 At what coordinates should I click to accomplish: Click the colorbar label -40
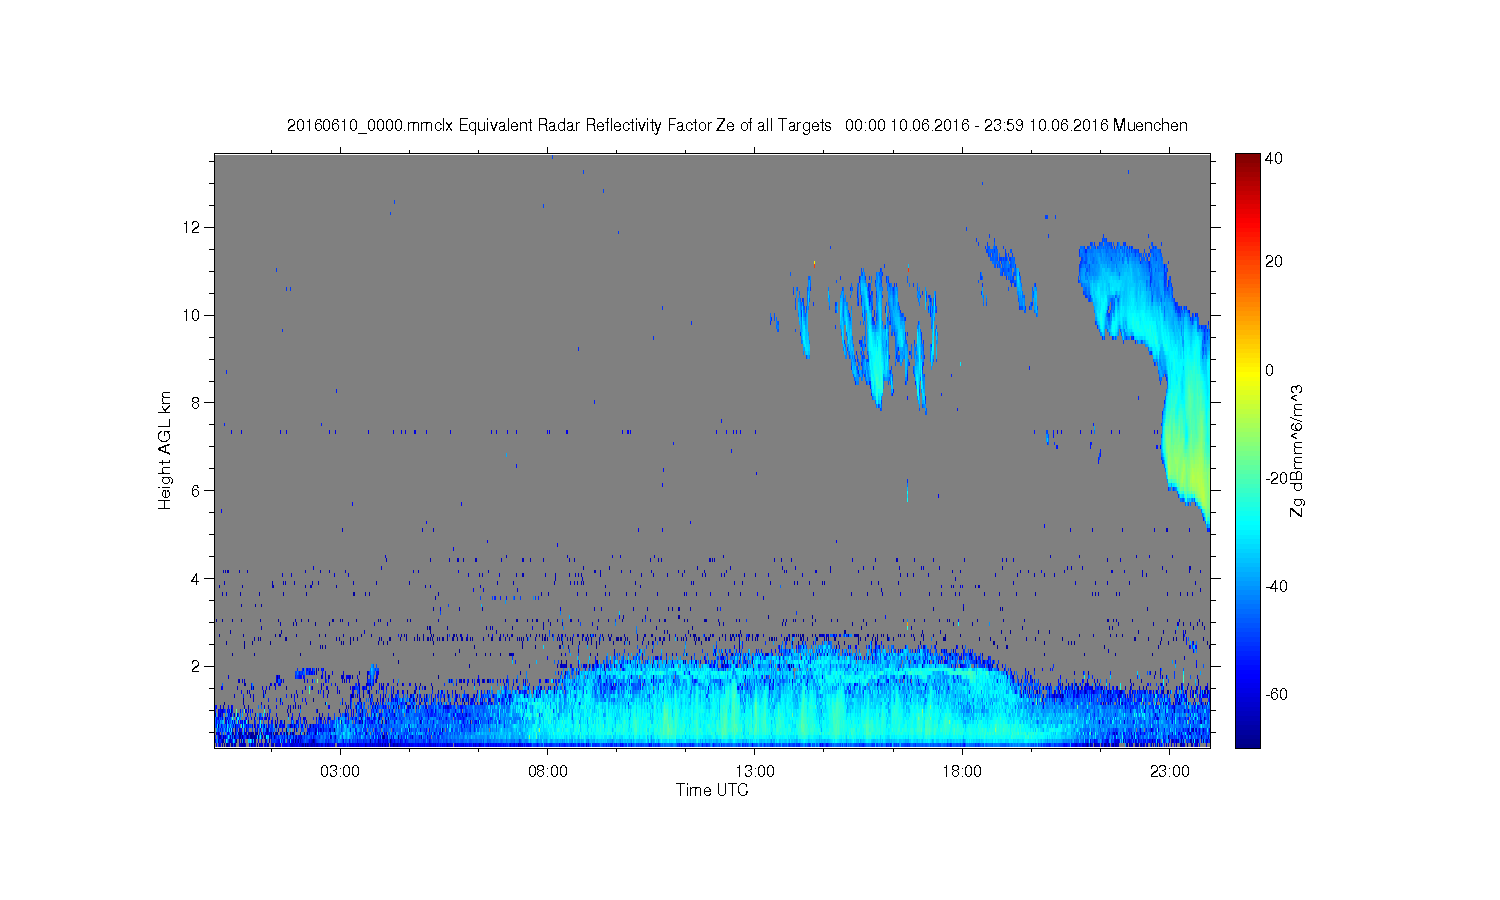point(1275,586)
